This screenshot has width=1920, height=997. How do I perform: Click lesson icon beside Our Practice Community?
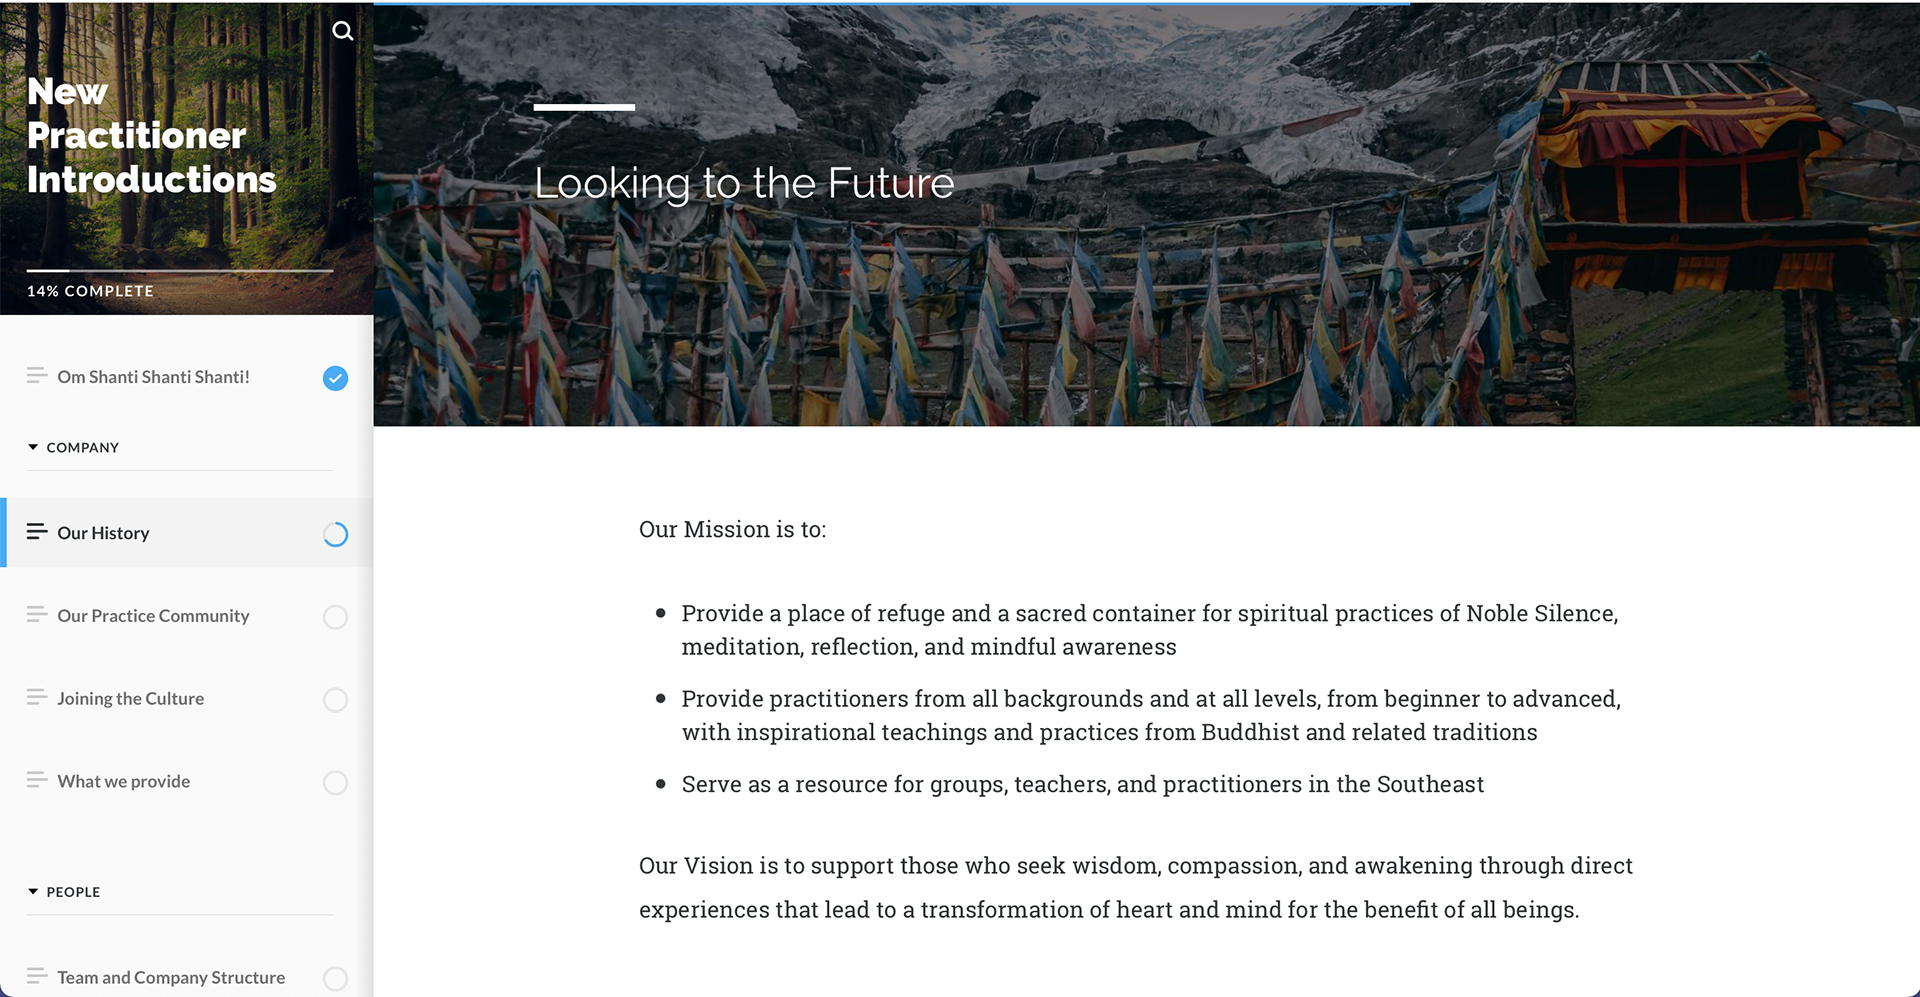pos(37,615)
